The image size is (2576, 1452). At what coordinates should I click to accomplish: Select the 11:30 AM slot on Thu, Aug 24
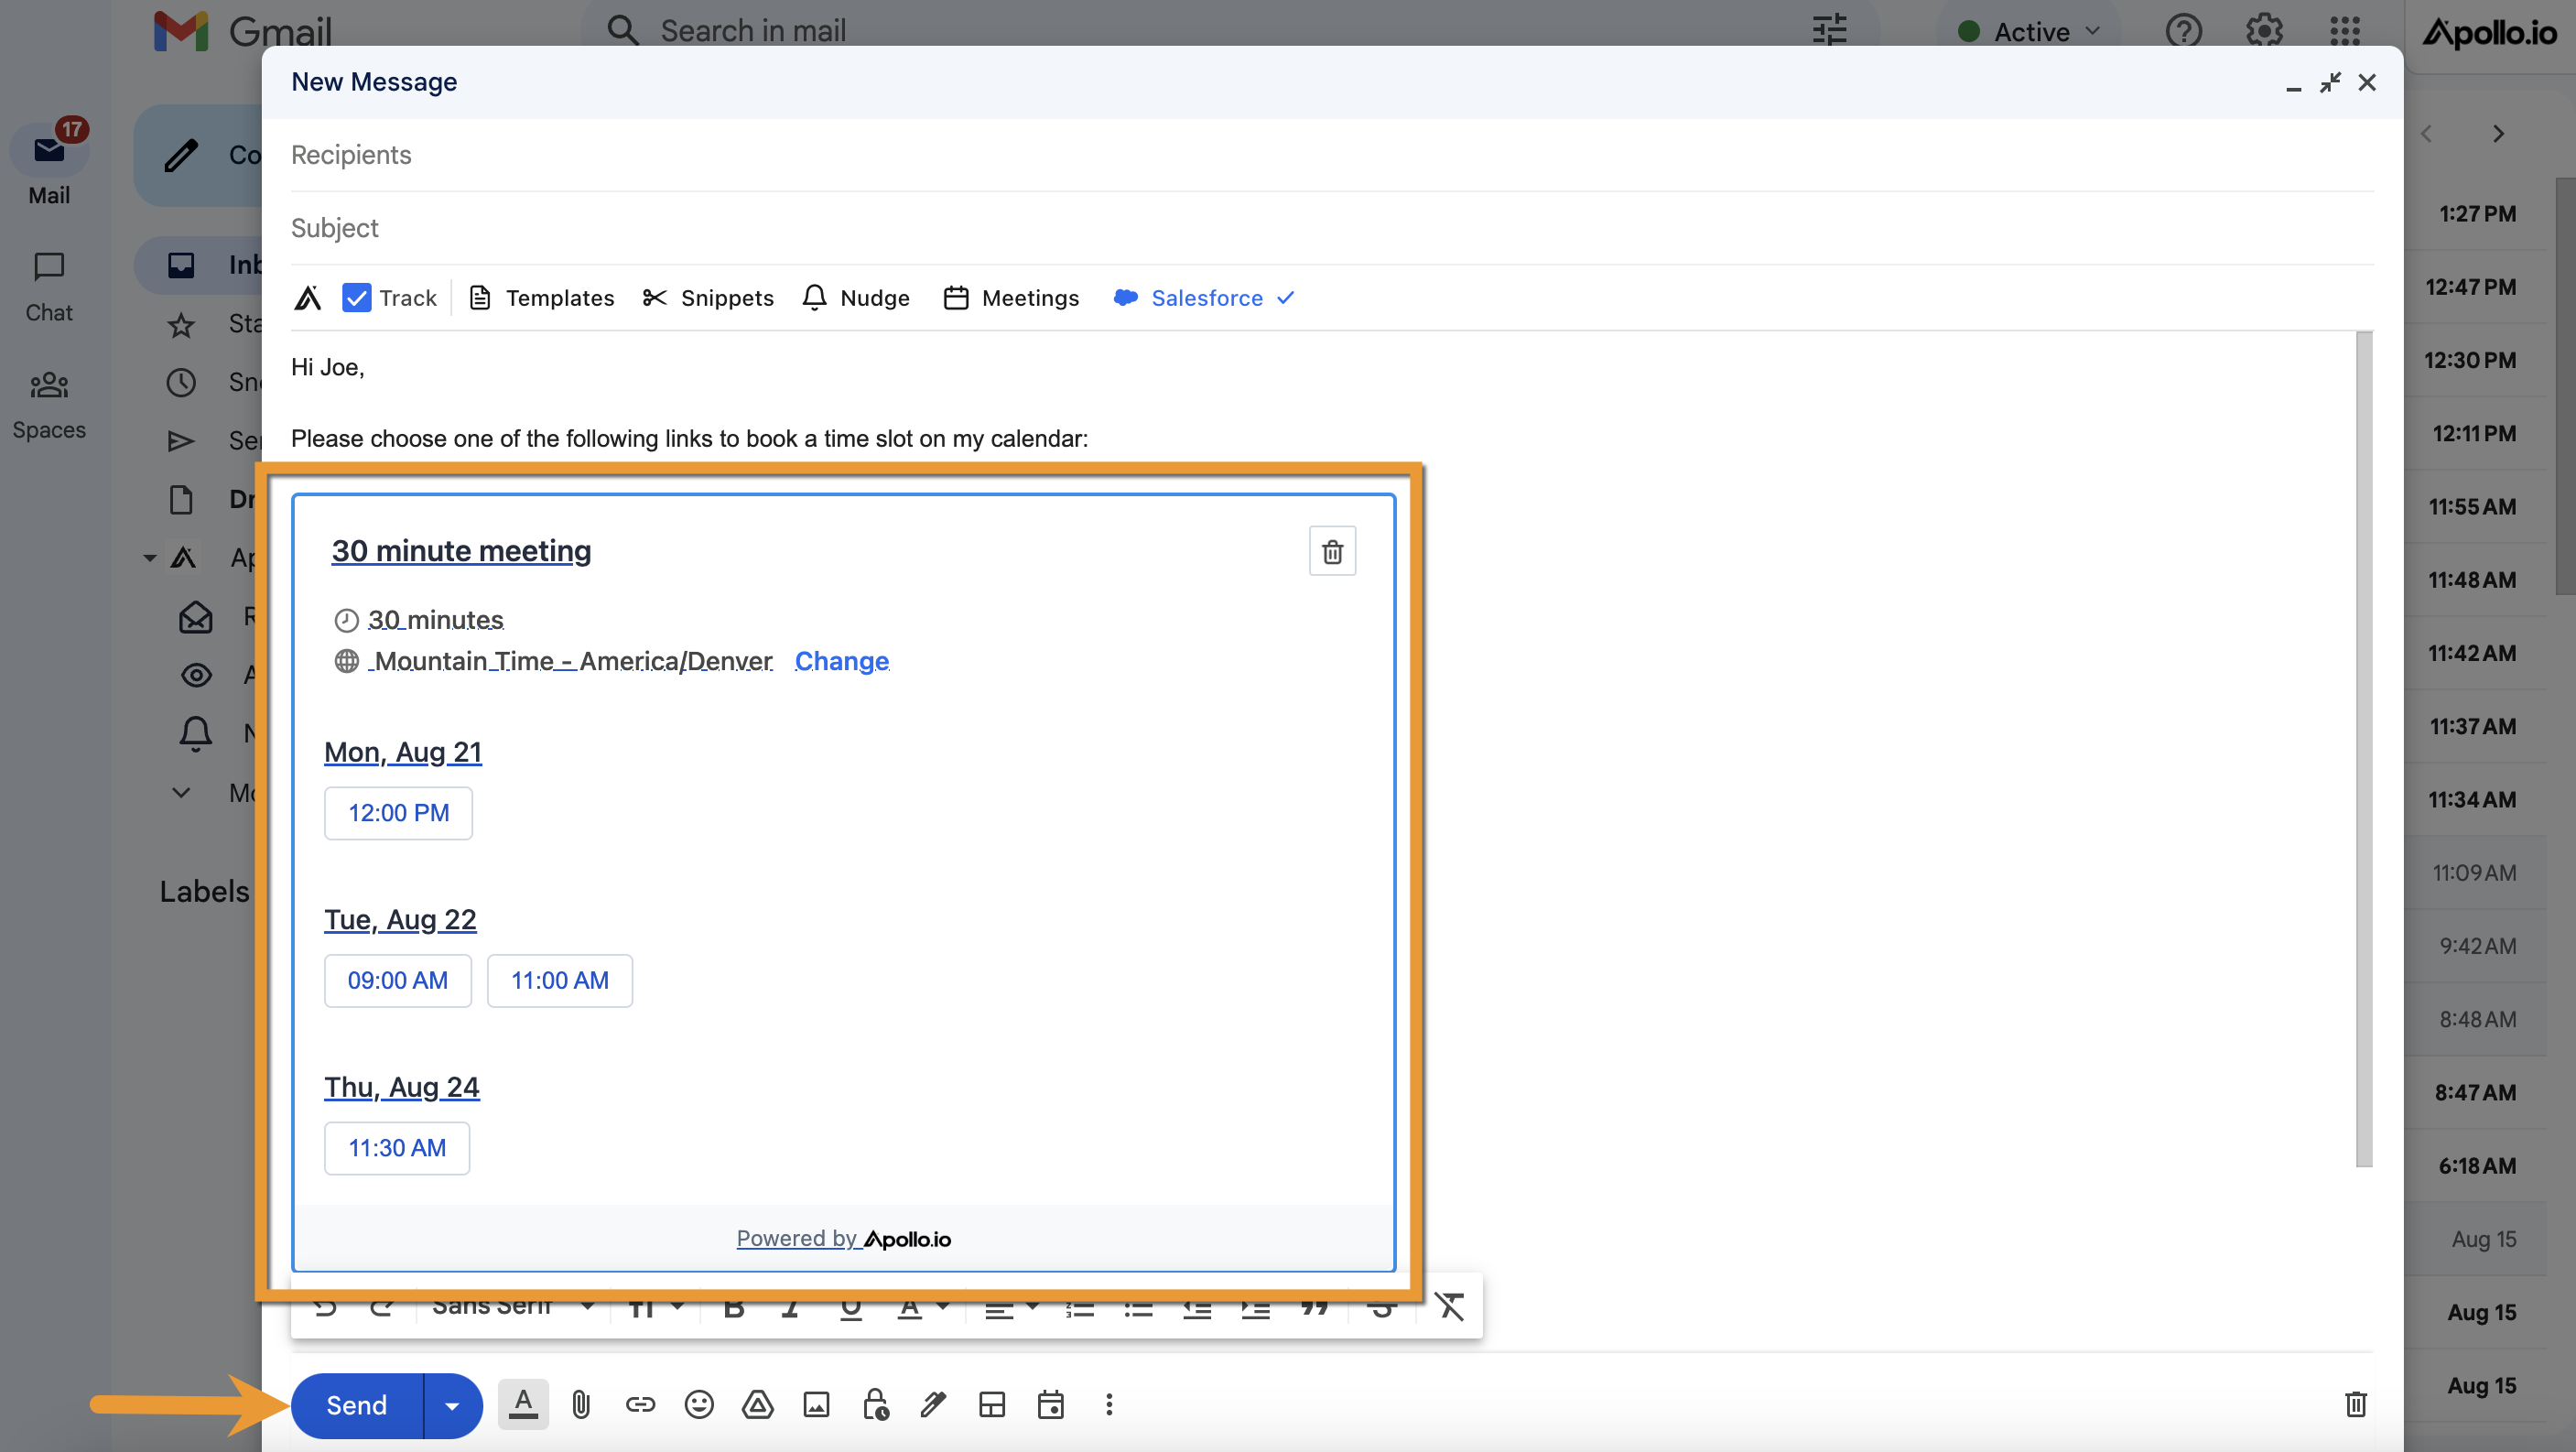(x=397, y=1148)
